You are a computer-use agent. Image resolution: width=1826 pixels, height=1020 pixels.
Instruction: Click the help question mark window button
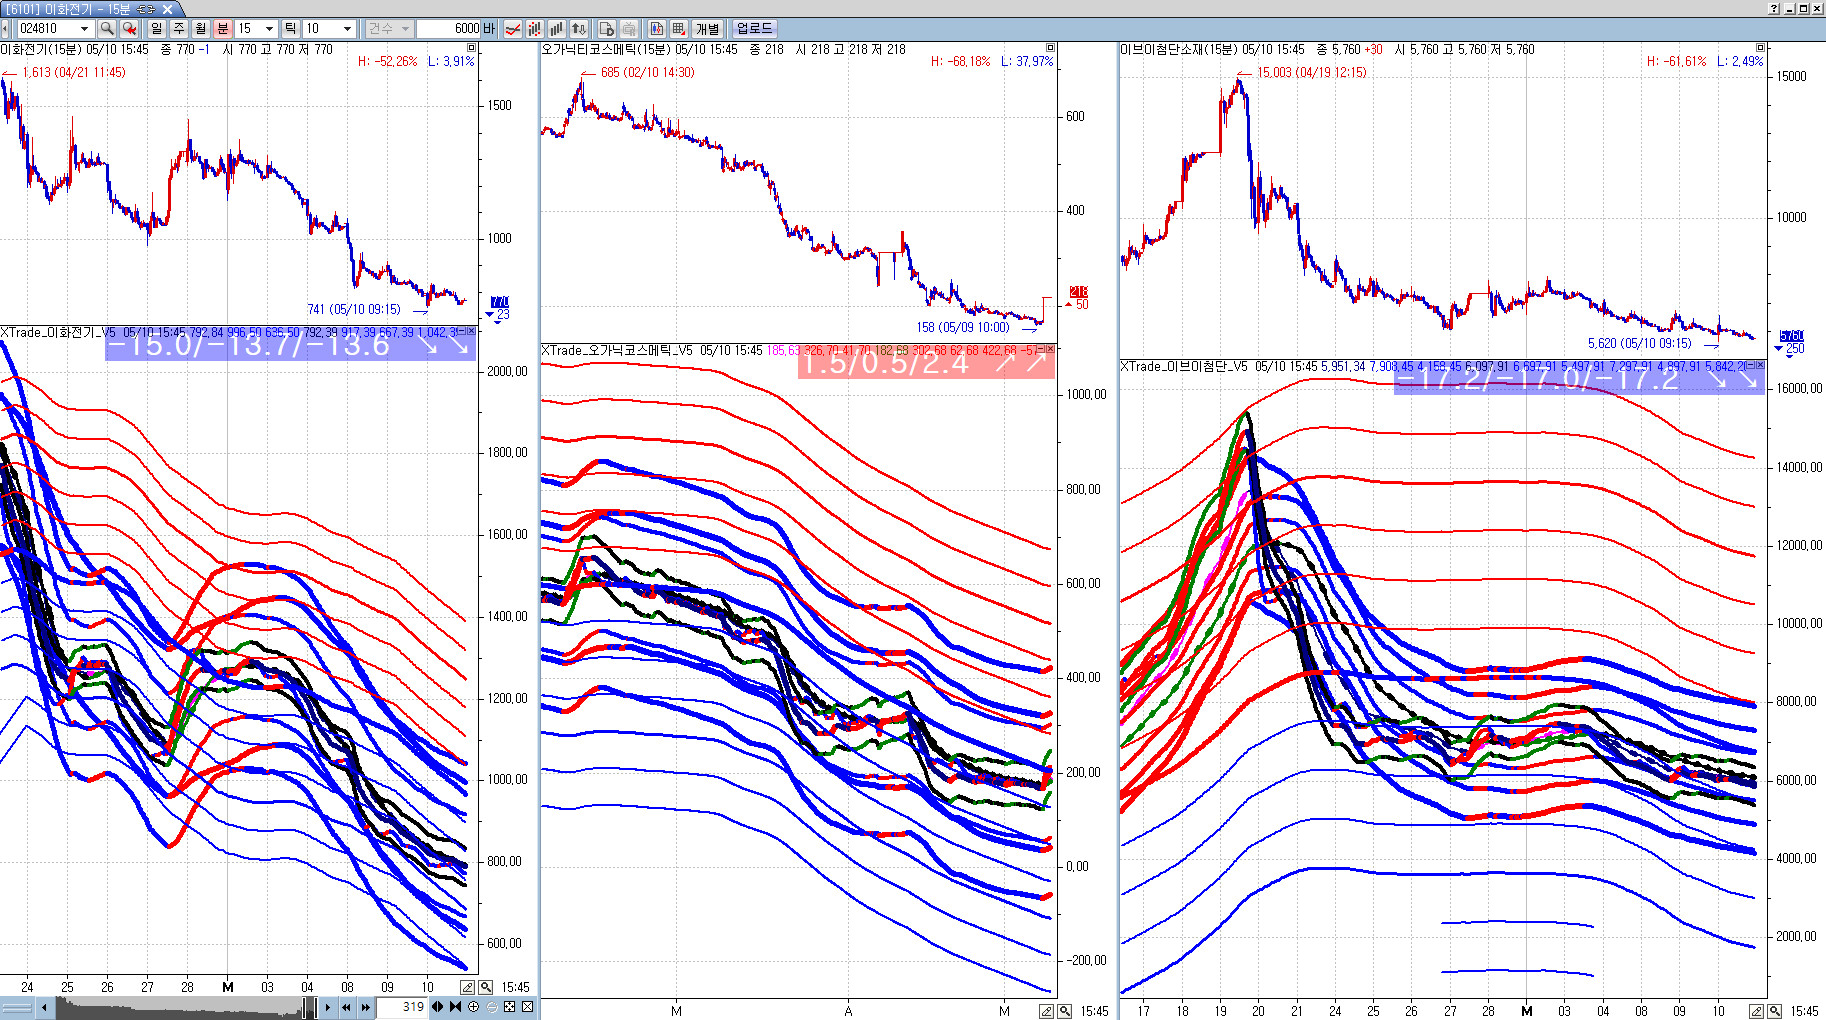point(1774,8)
